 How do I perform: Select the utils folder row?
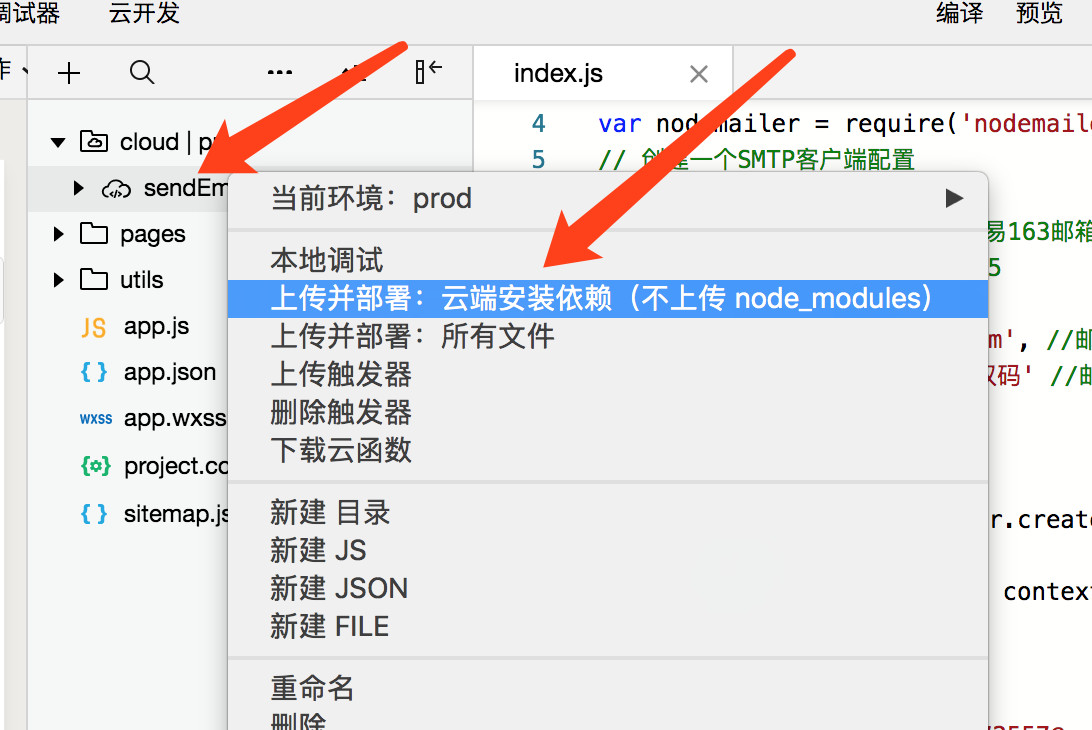click(127, 280)
